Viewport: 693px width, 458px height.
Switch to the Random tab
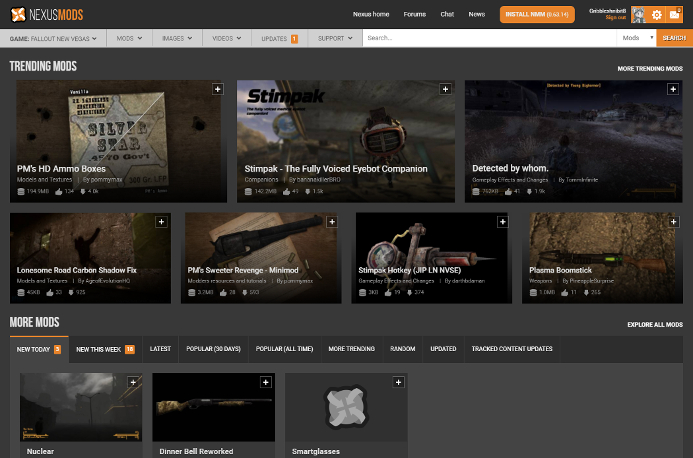click(403, 349)
